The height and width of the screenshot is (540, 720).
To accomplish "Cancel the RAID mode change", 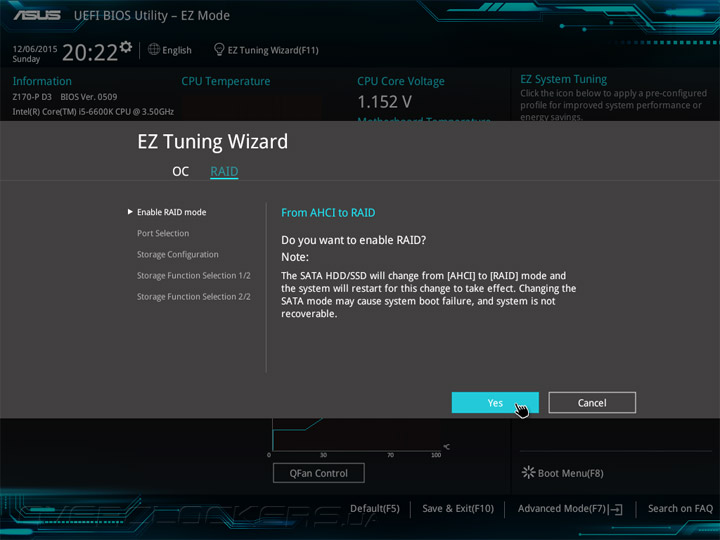I will (592, 403).
